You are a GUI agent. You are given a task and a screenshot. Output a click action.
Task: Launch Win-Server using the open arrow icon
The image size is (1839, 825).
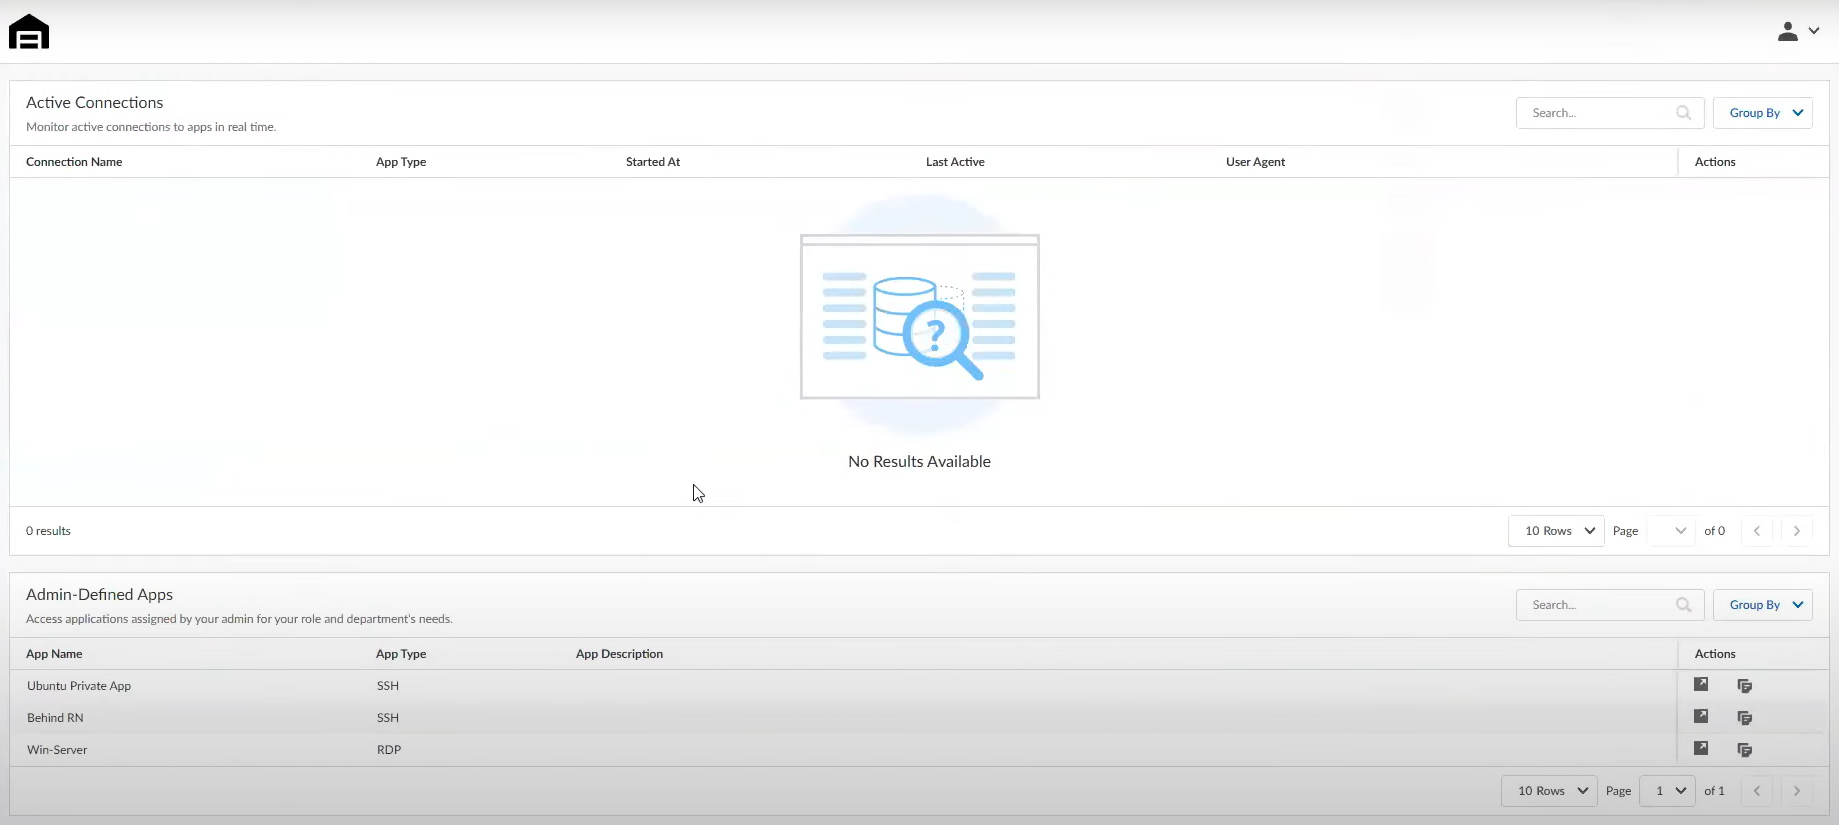coord(1700,749)
